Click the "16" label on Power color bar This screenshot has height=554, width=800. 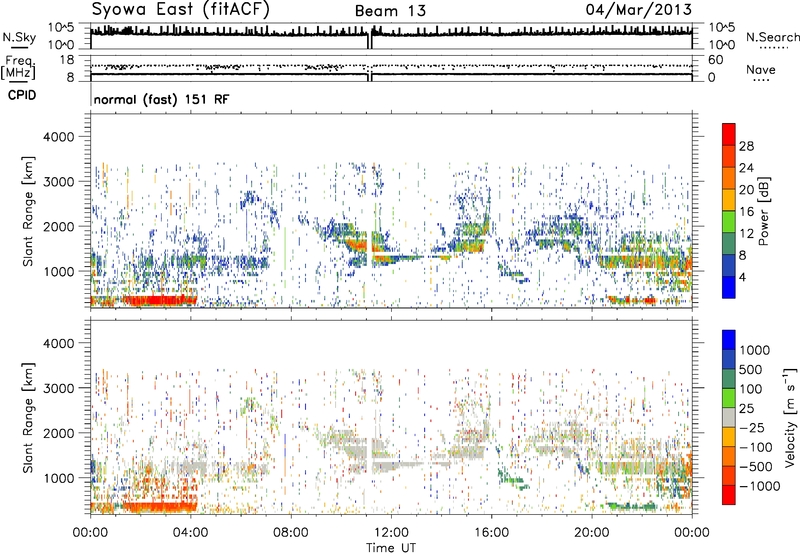(746, 212)
